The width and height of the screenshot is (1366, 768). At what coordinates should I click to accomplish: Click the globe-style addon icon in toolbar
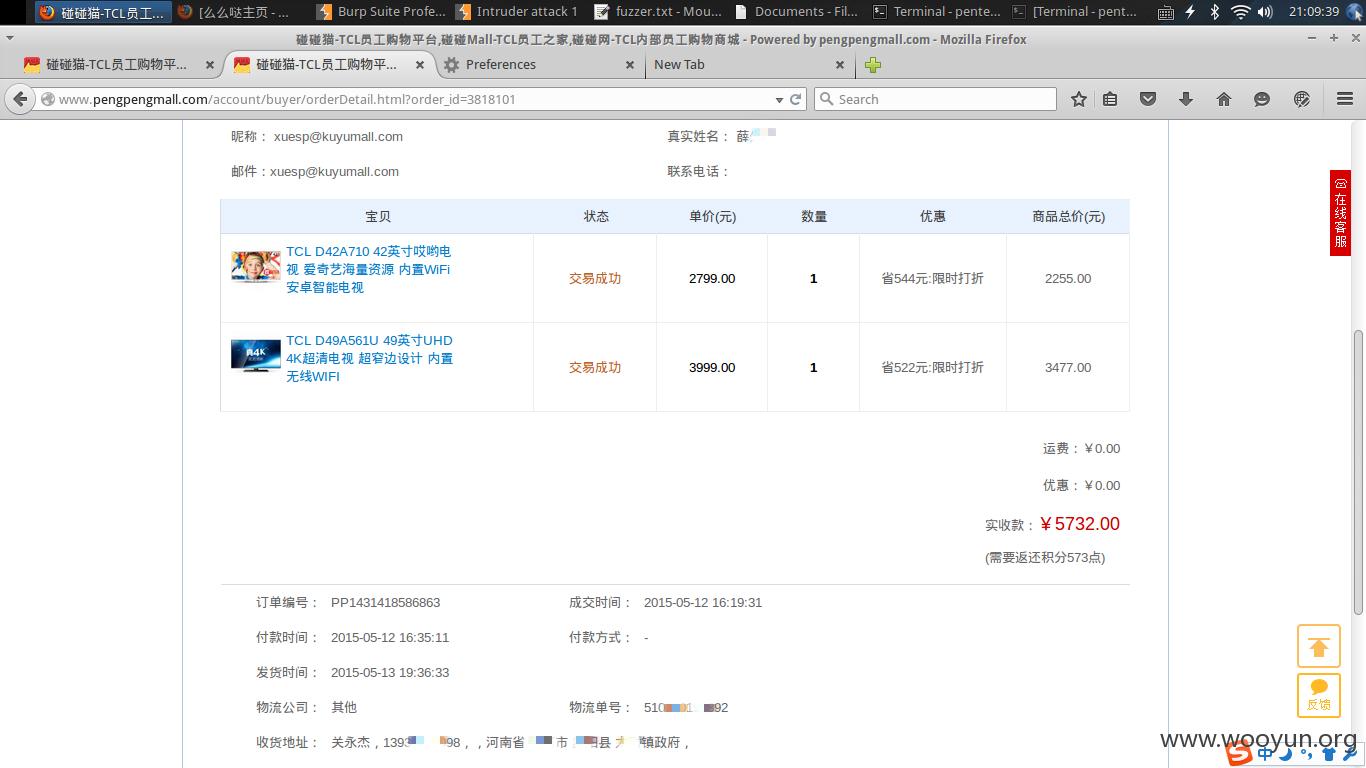[1302, 99]
